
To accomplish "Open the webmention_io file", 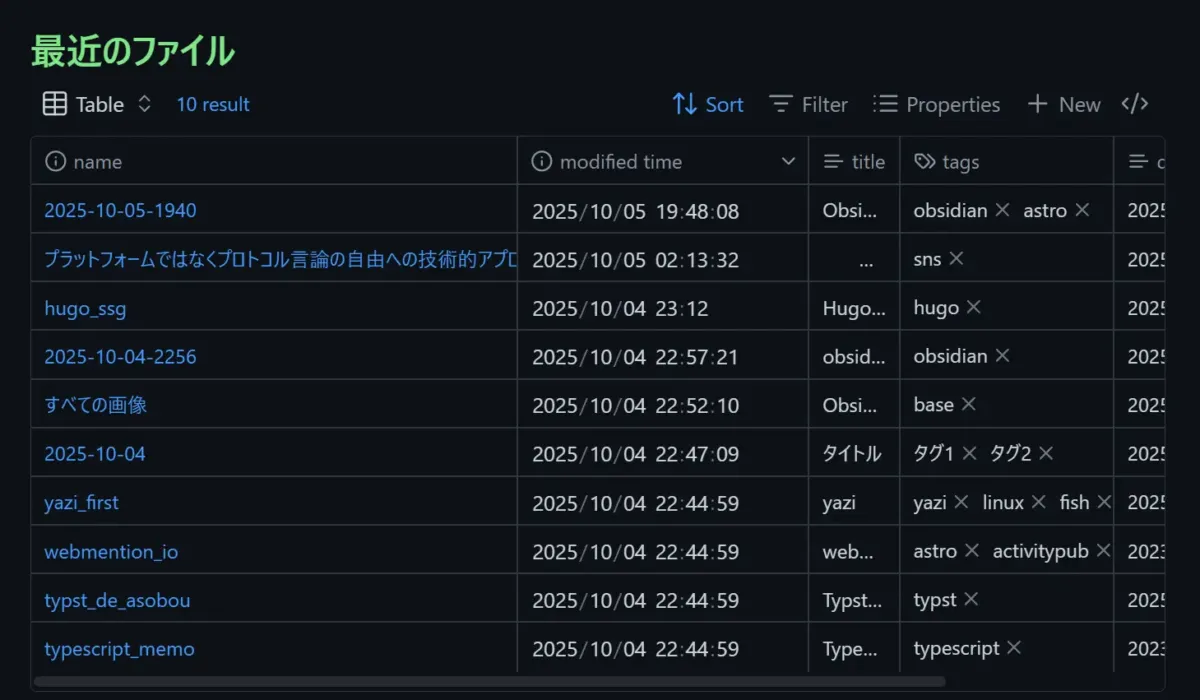I will 111,551.
